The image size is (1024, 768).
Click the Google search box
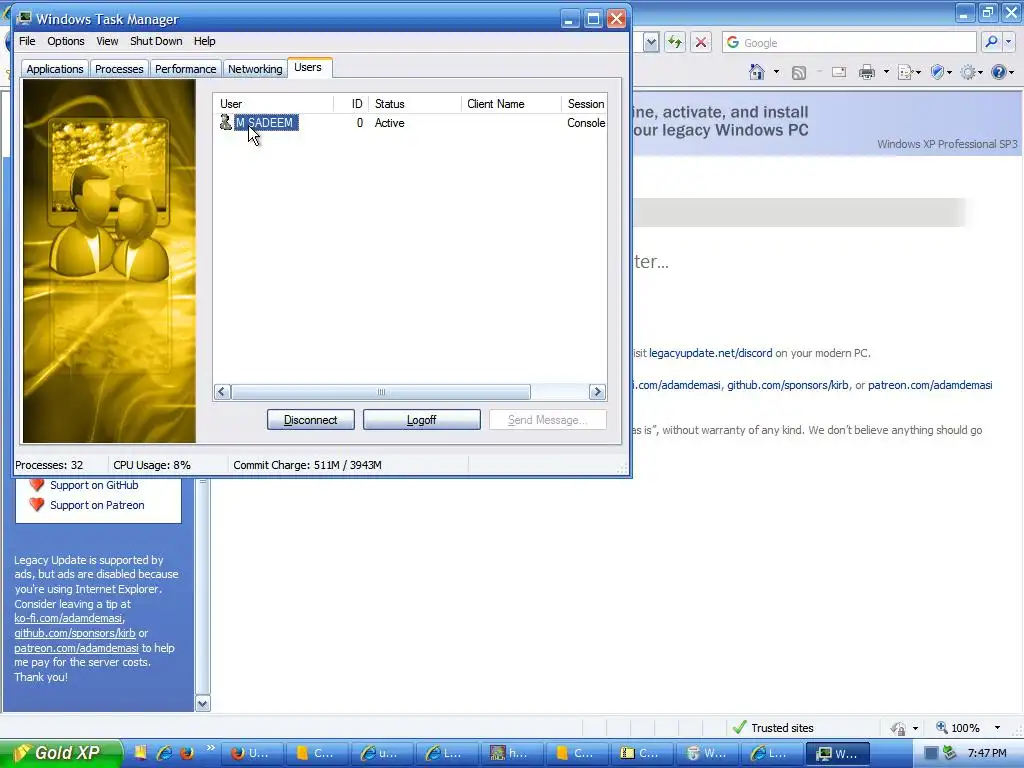coord(849,42)
